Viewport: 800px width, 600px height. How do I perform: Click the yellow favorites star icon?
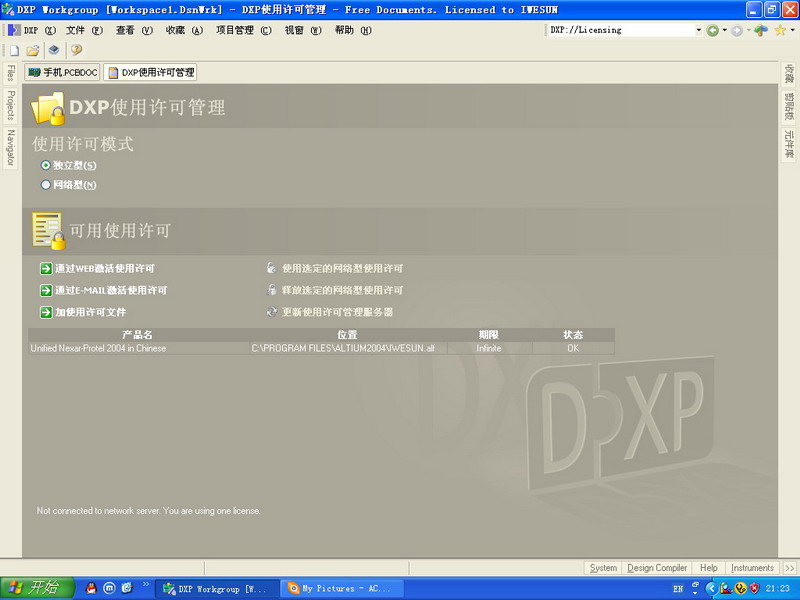780,31
